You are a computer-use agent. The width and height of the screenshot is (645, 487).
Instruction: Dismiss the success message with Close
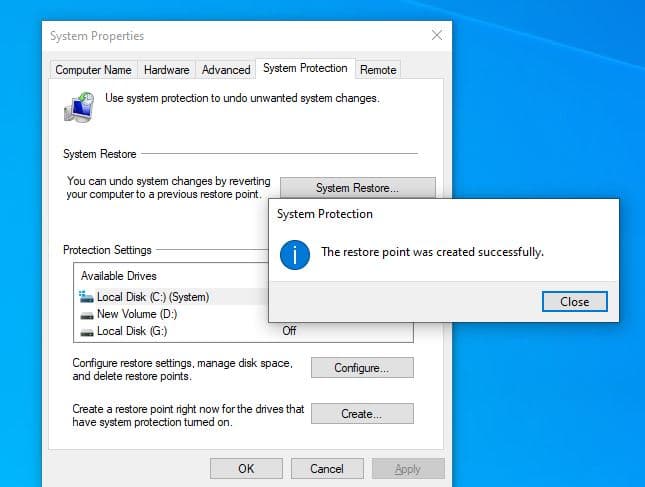574,301
